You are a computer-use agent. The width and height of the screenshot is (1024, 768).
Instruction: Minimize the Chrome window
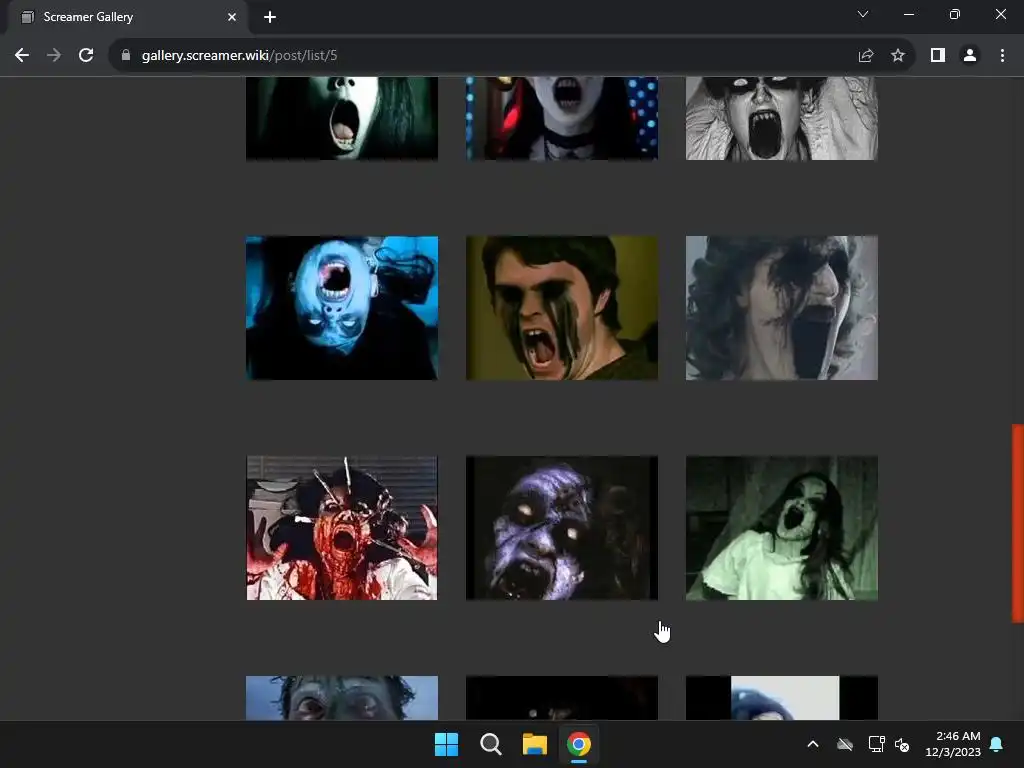point(908,14)
